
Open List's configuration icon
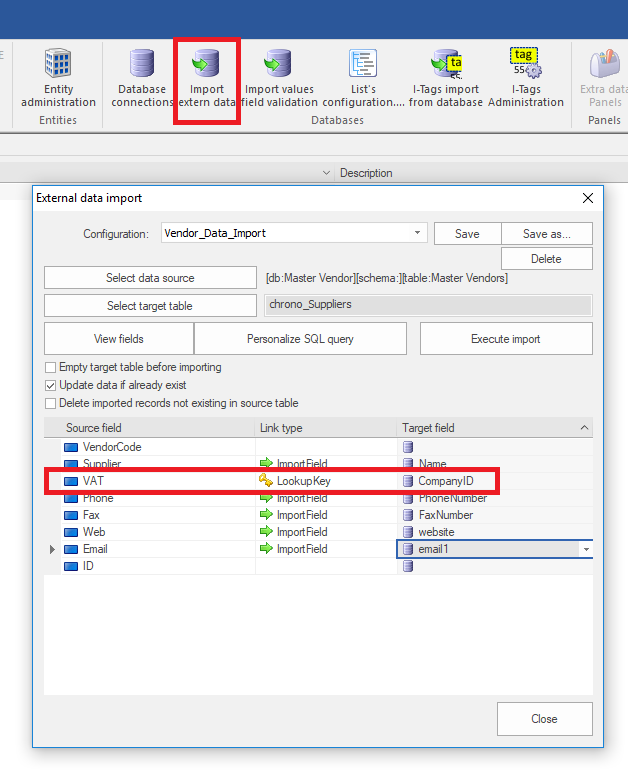(363, 78)
